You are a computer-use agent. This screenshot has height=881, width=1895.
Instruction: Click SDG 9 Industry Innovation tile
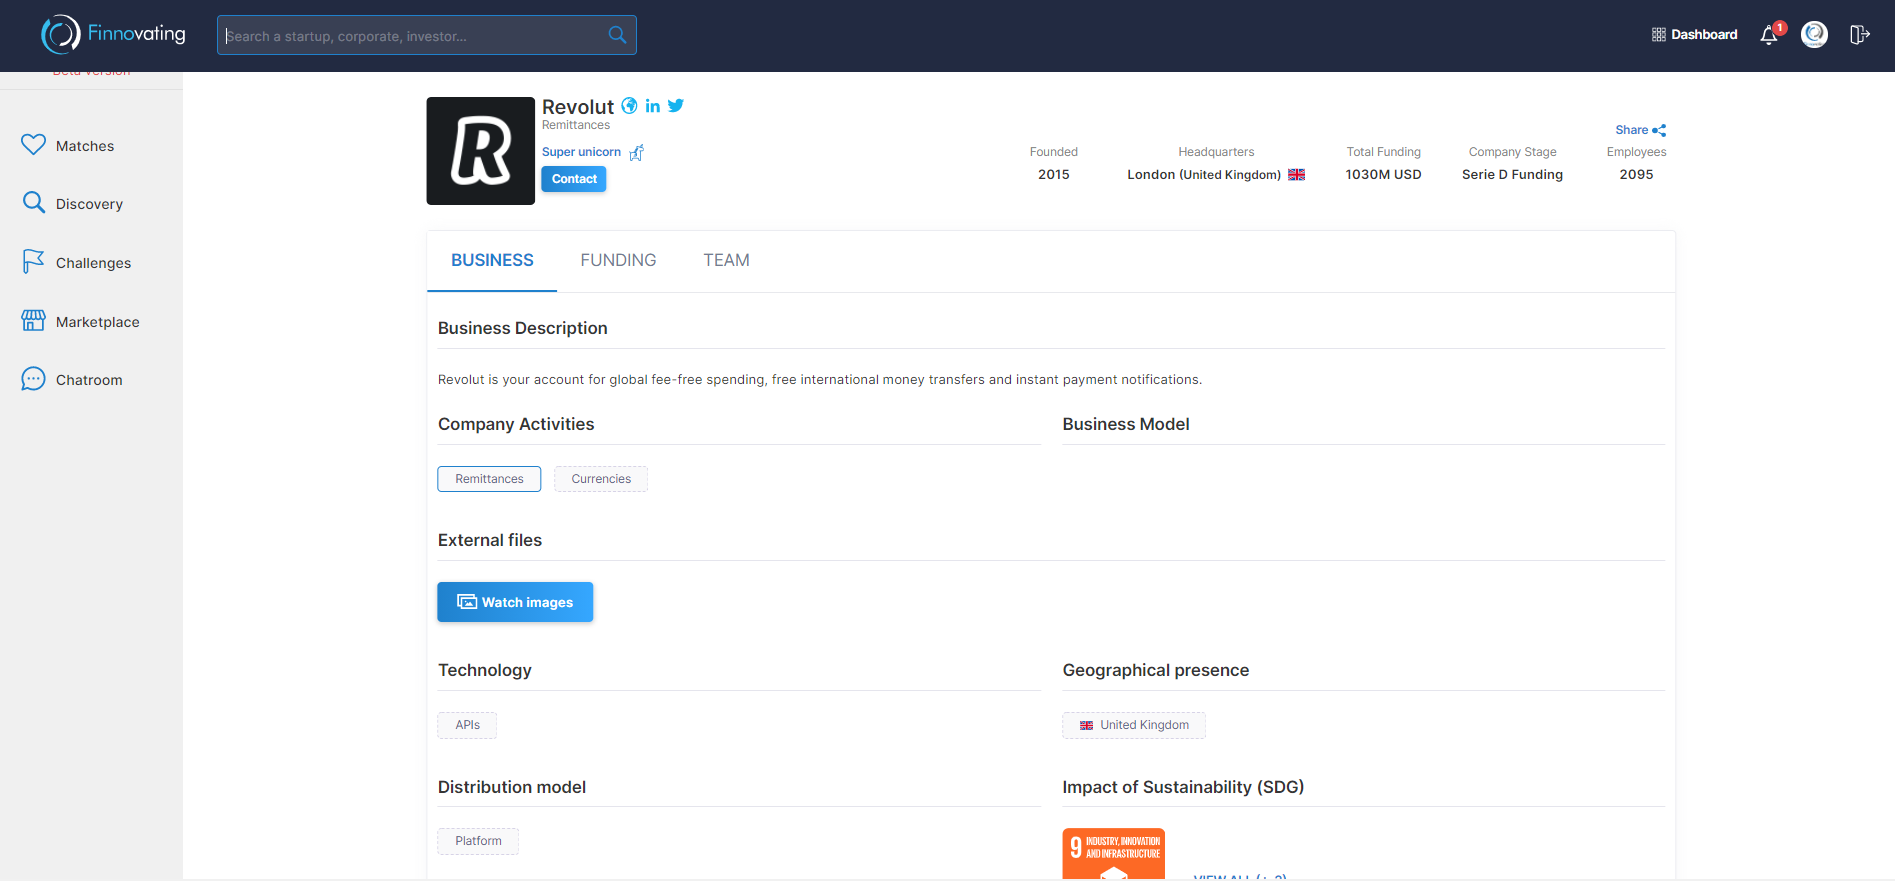coord(1114,854)
